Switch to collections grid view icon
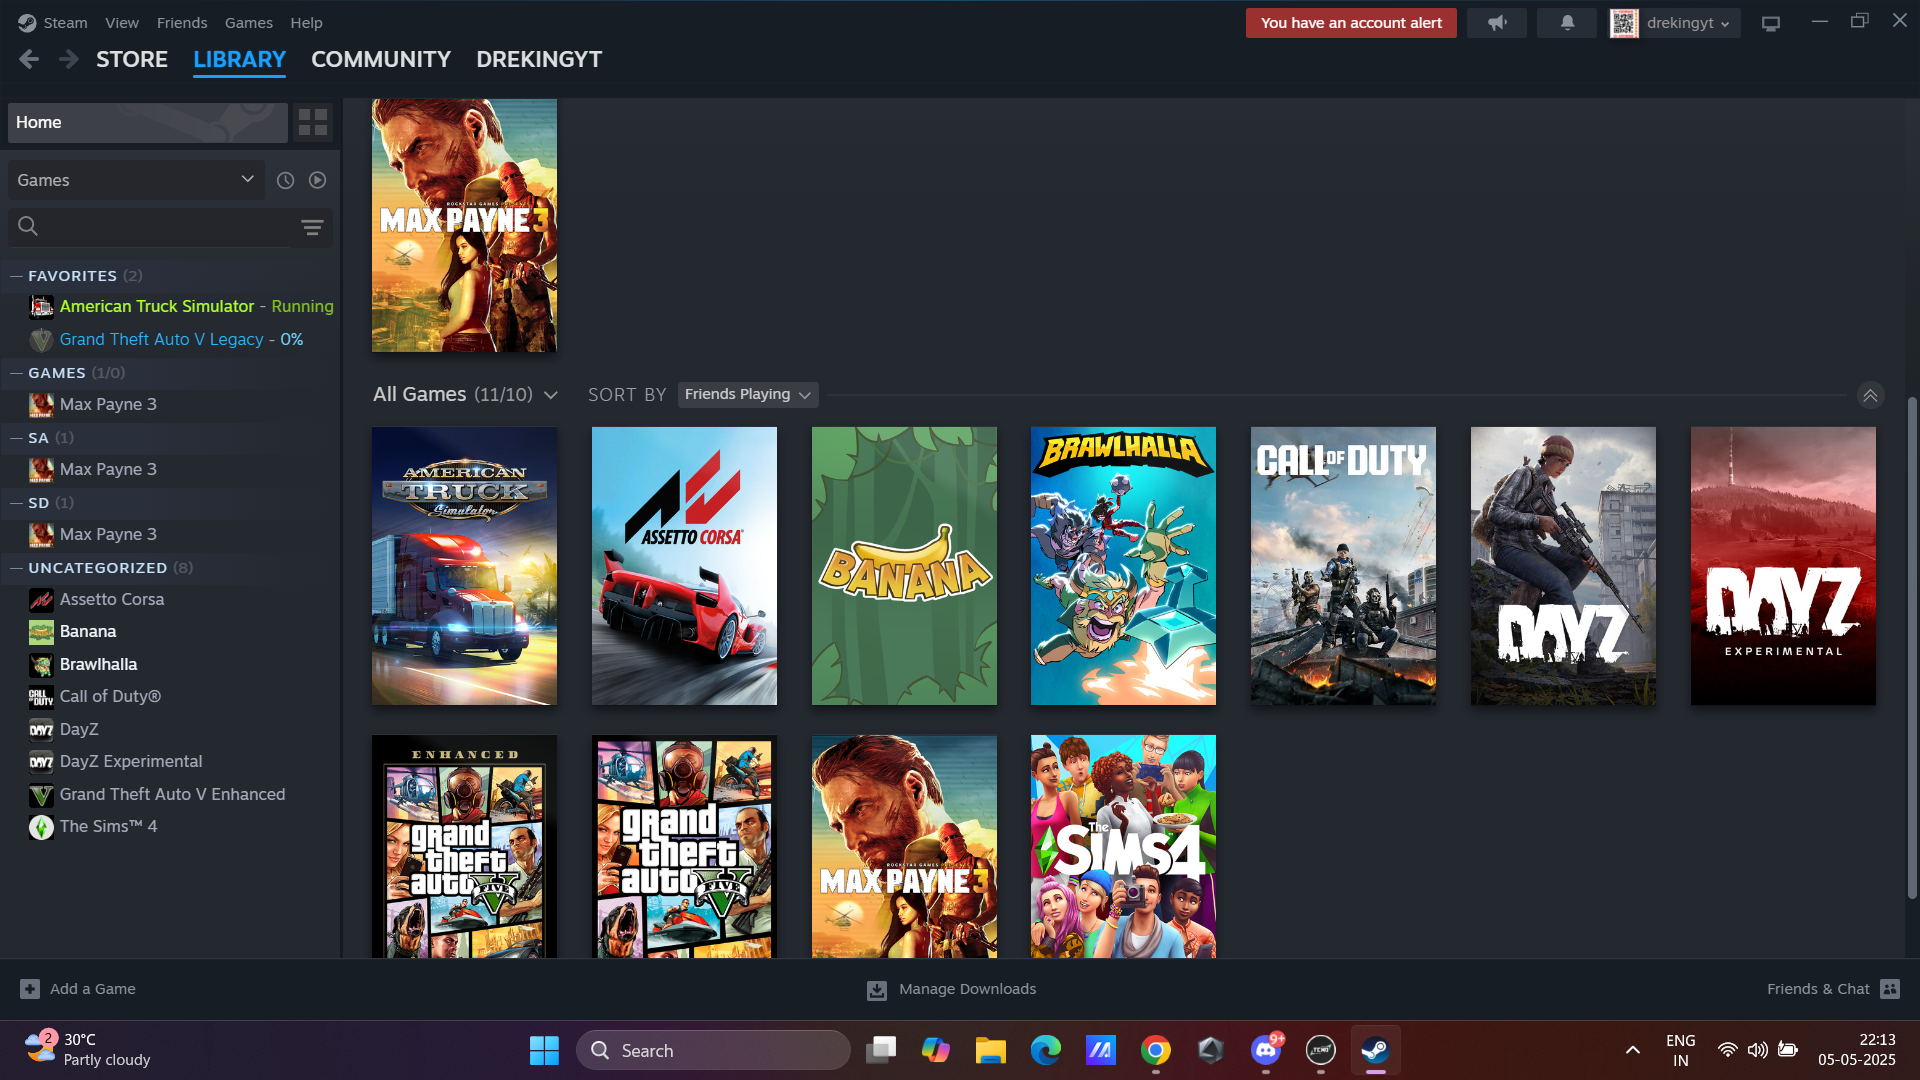 tap(313, 123)
